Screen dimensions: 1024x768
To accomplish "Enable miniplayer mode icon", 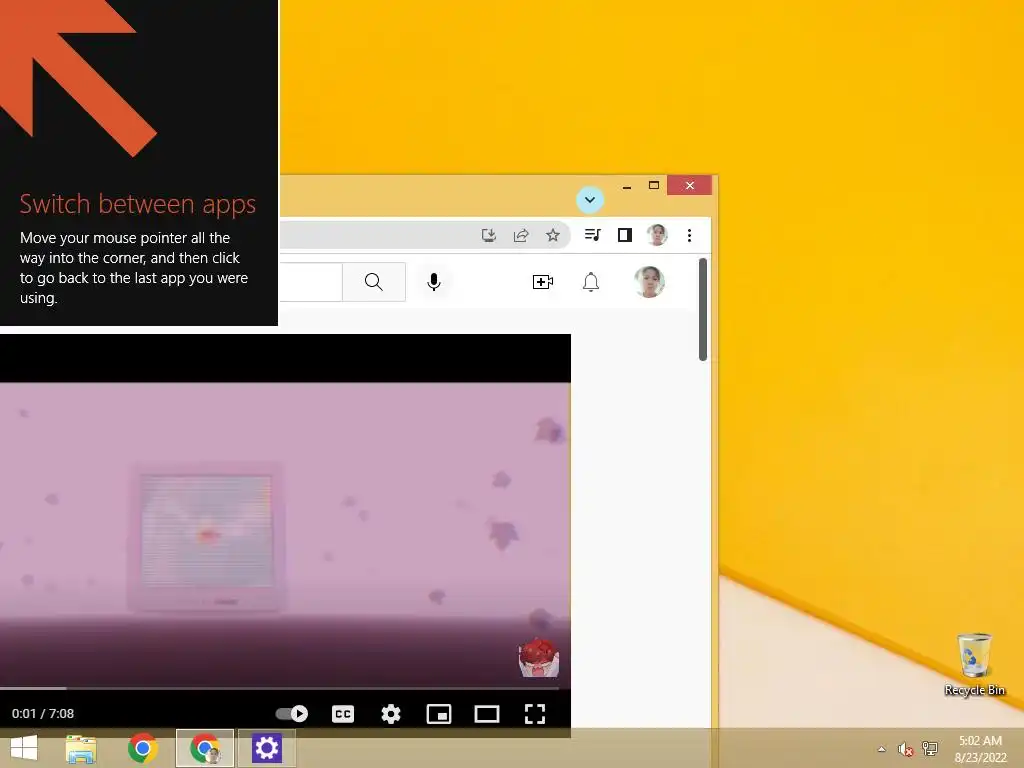I will pos(439,714).
